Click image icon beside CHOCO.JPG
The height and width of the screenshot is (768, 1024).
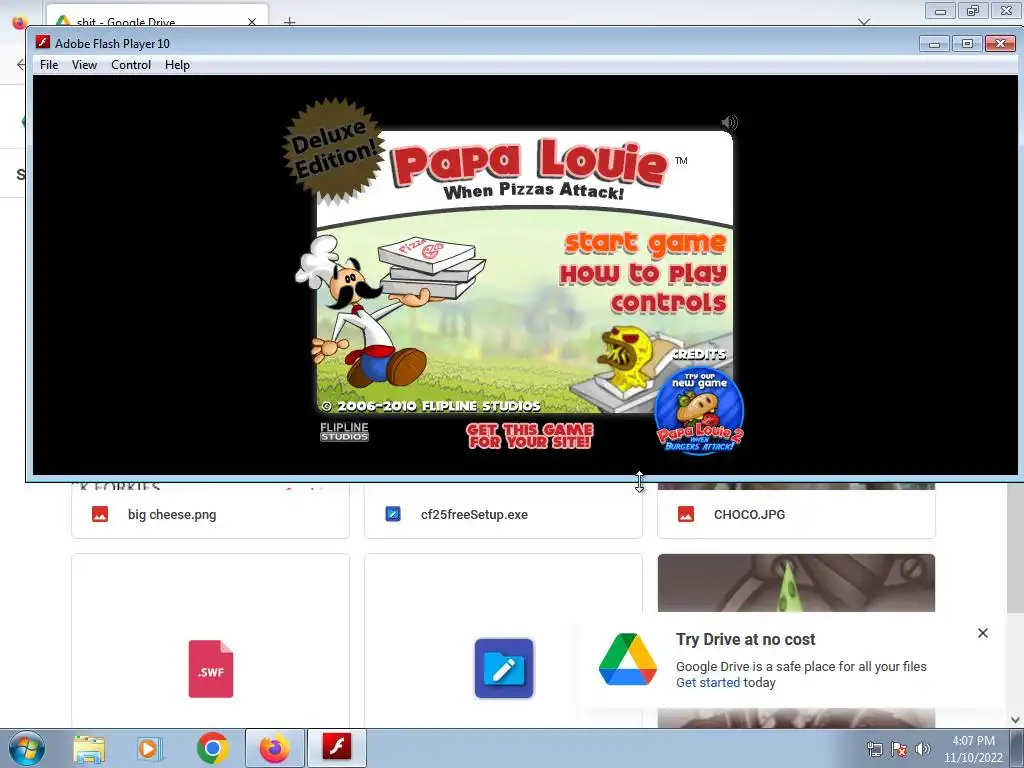click(x=686, y=514)
